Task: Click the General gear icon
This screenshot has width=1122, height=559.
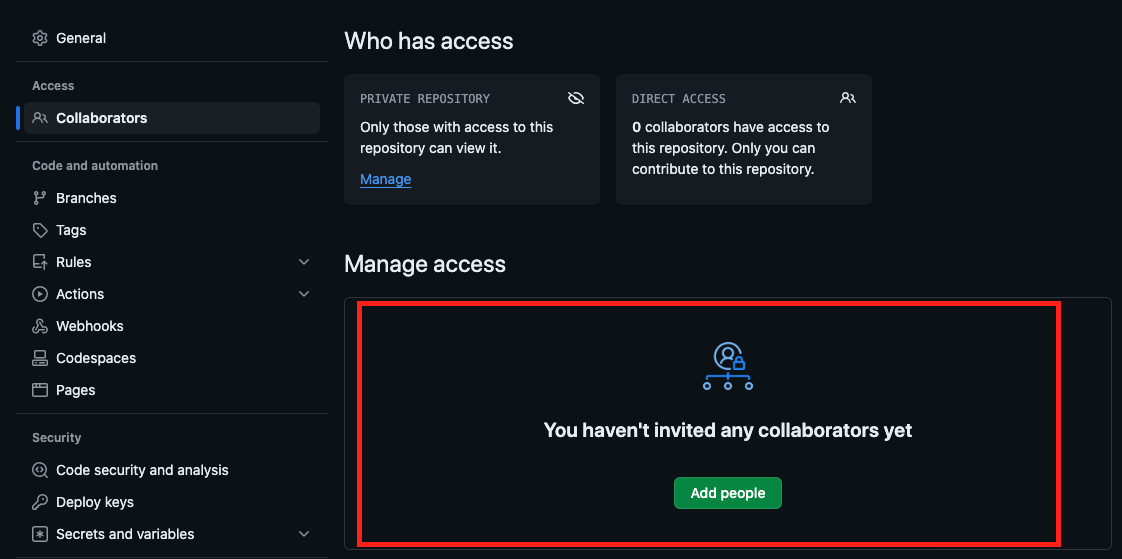Action: click(x=40, y=38)
